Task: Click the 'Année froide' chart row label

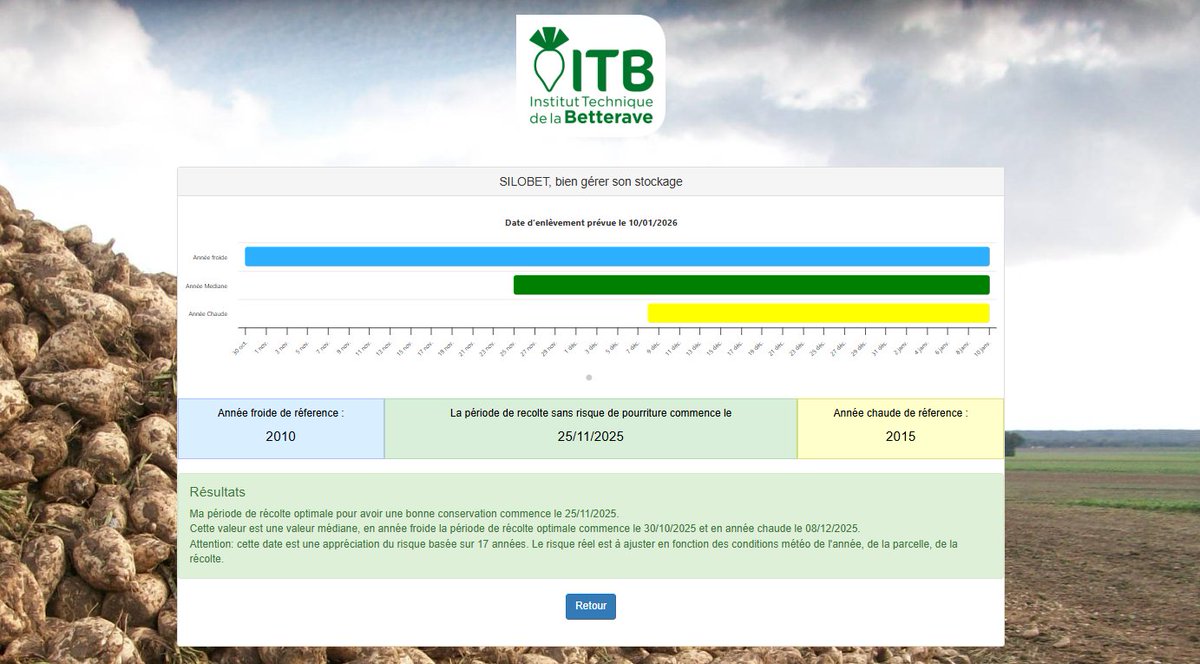Action: [210, 258]
